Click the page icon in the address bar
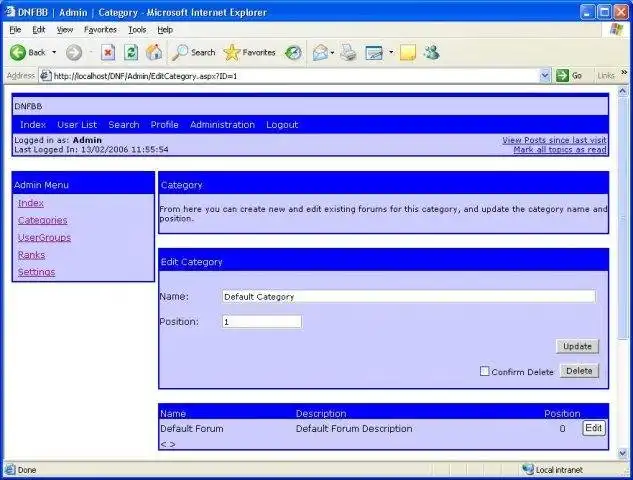The width and height of the screenshot is (633, 480). [x=45, y=75]
